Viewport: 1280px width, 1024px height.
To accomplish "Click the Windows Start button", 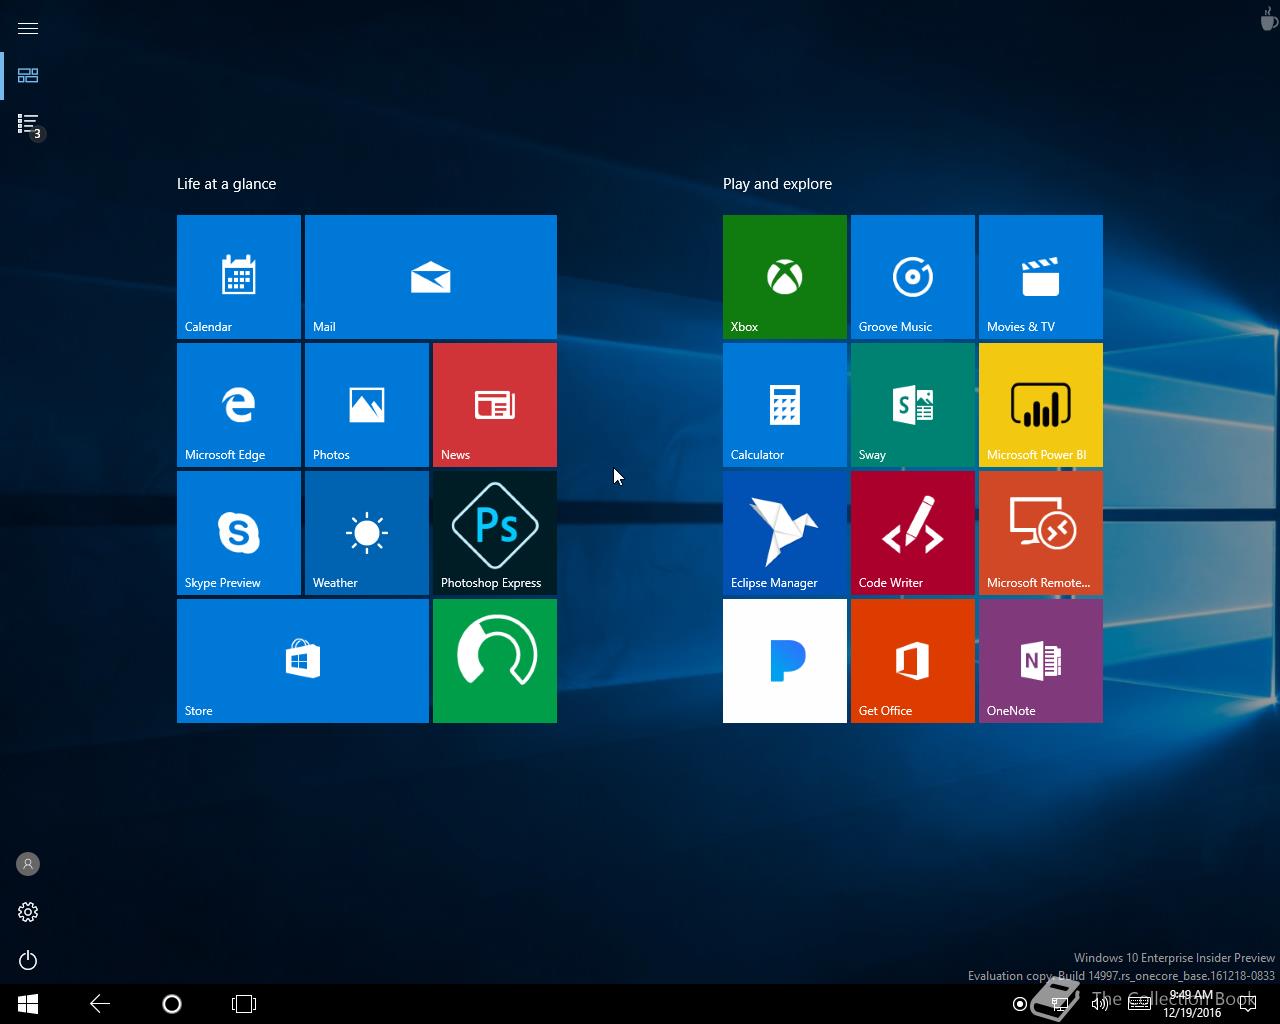I will click(28, 1004).
